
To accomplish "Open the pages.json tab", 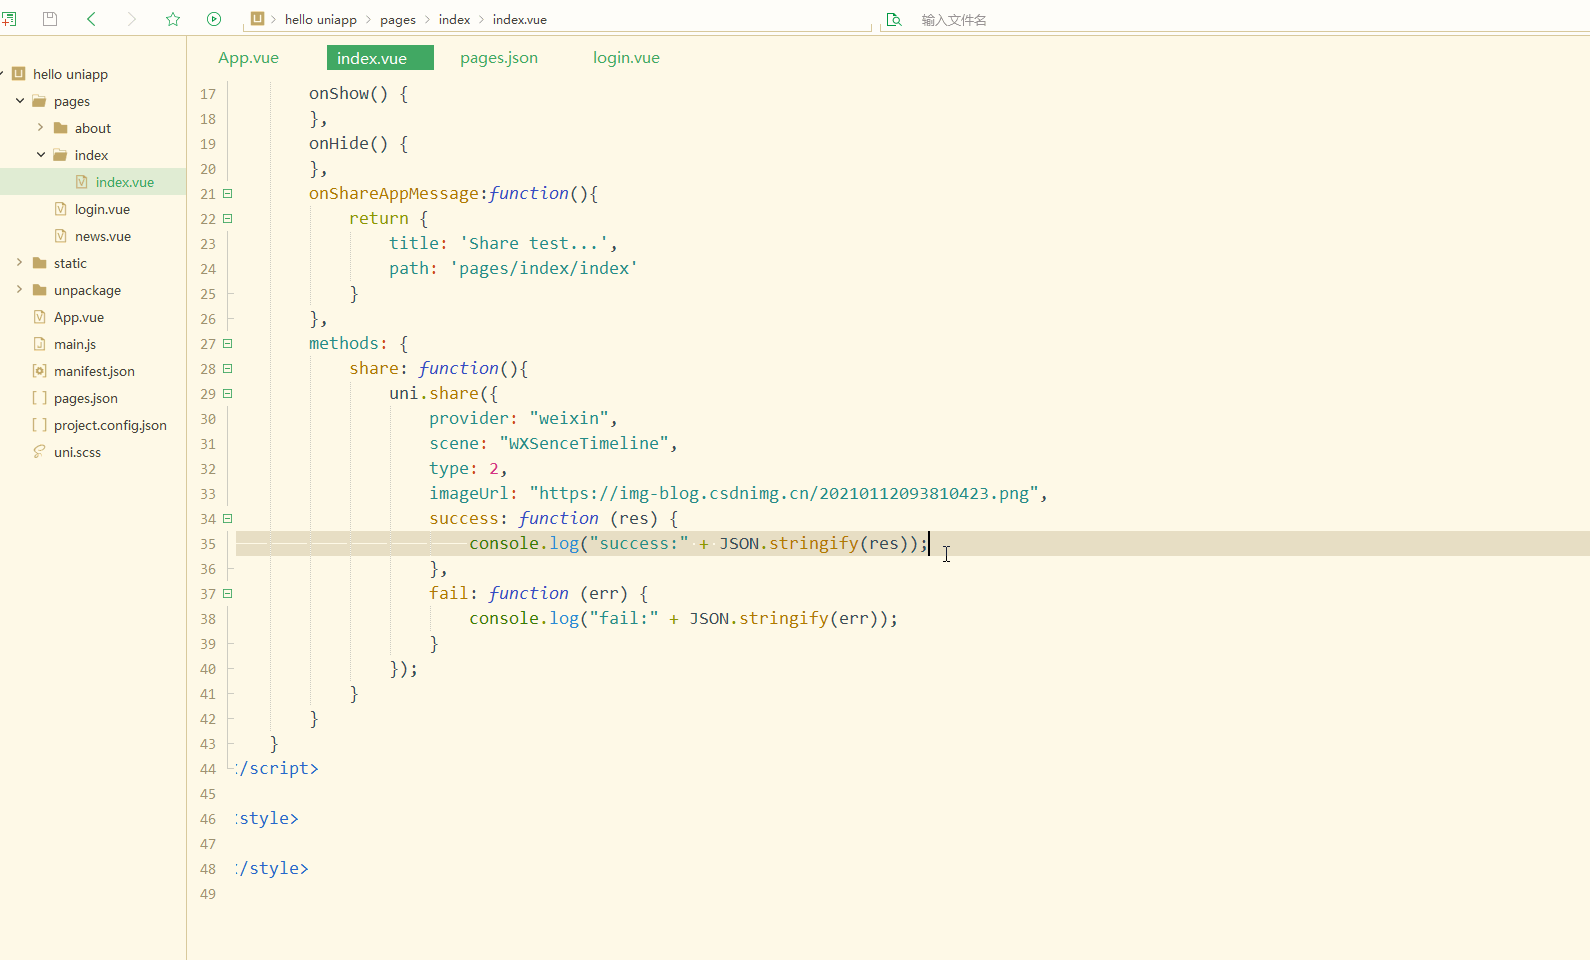I will (499, 58).
